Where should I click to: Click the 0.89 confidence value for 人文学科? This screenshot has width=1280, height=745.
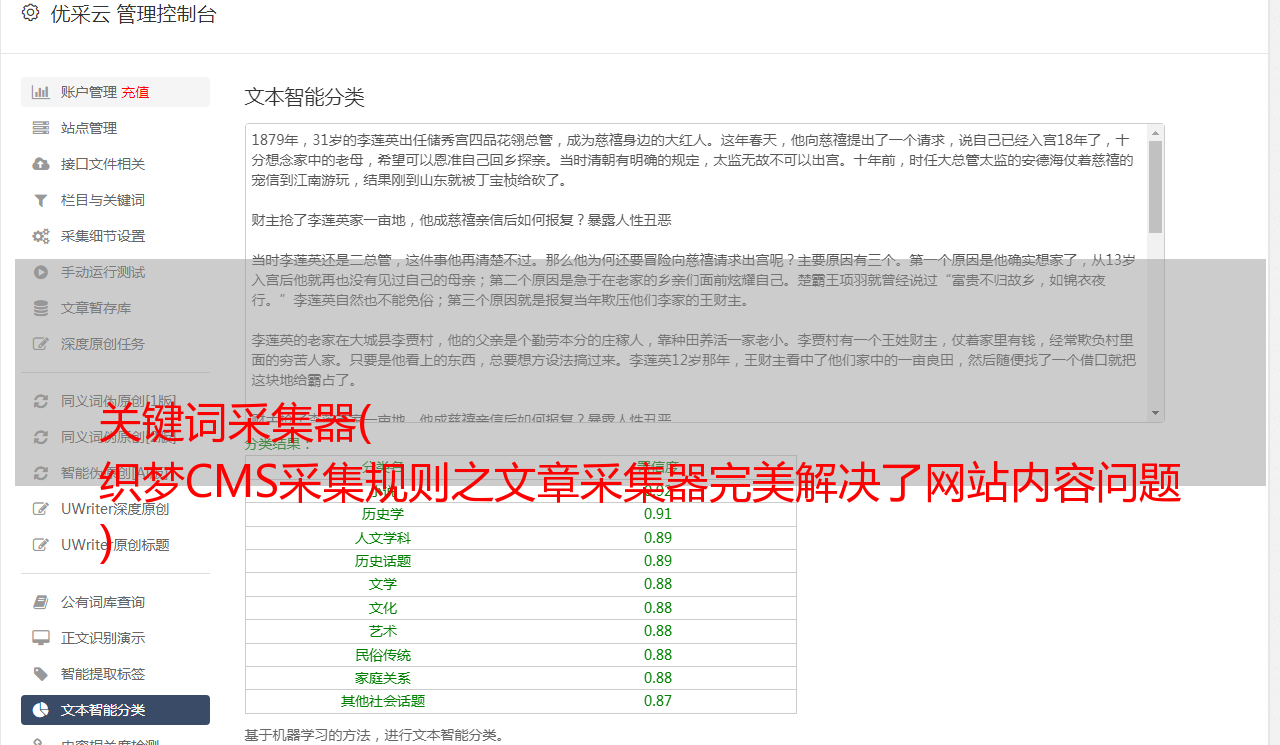click(658, 538)
